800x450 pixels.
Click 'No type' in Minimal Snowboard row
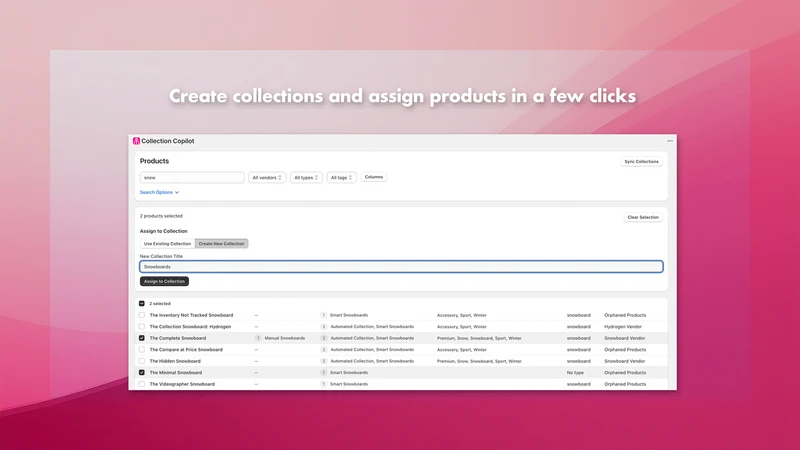pyautogui.click(x=575, y=372)
